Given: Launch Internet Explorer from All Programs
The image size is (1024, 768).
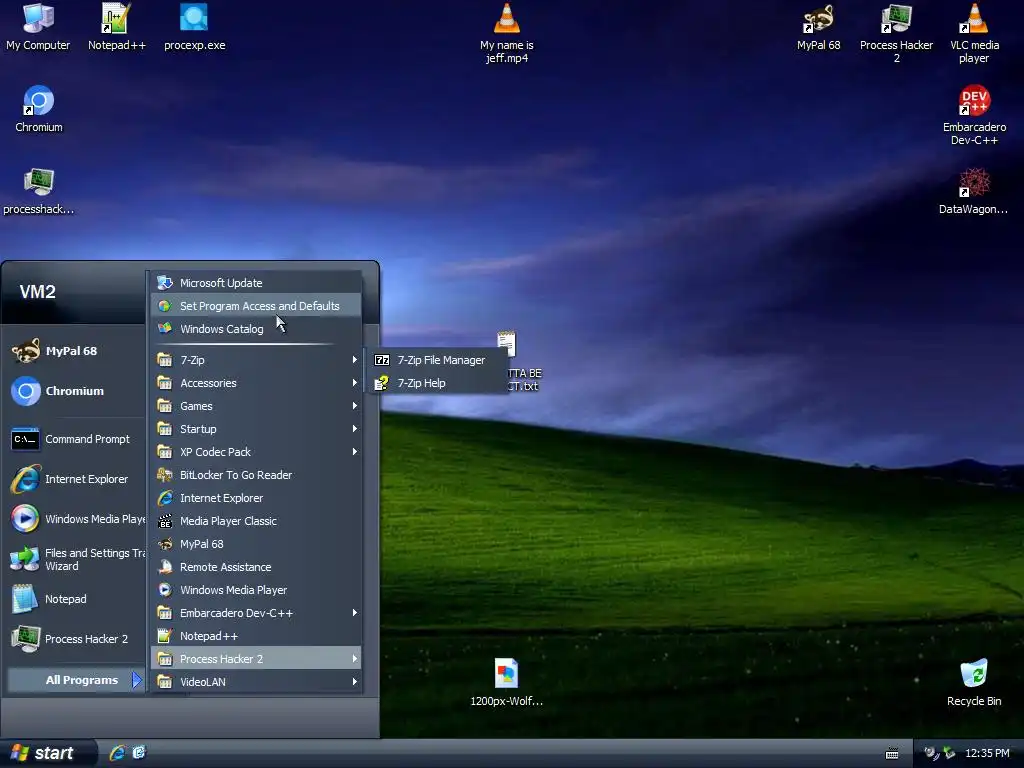Looking at the screenshot, I should point(257,498).
